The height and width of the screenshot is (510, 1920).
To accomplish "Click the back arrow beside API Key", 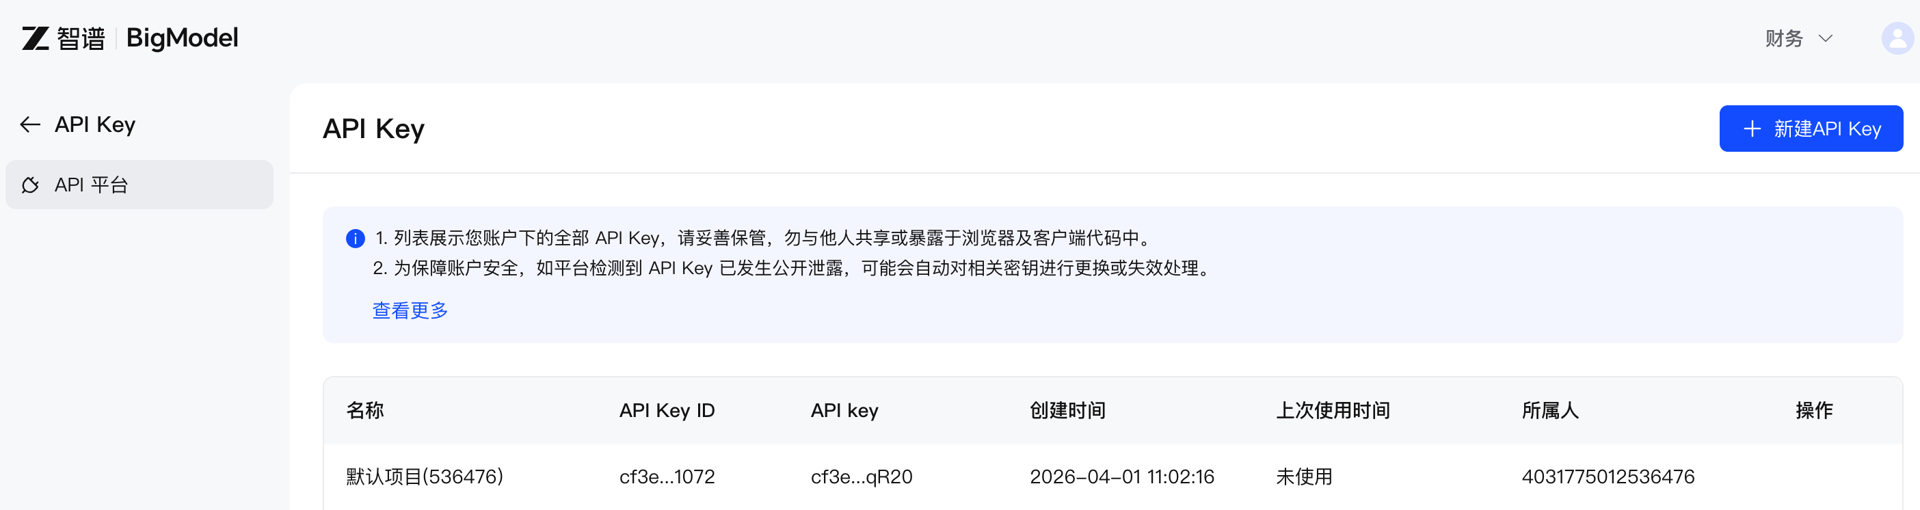I will 30,124.
